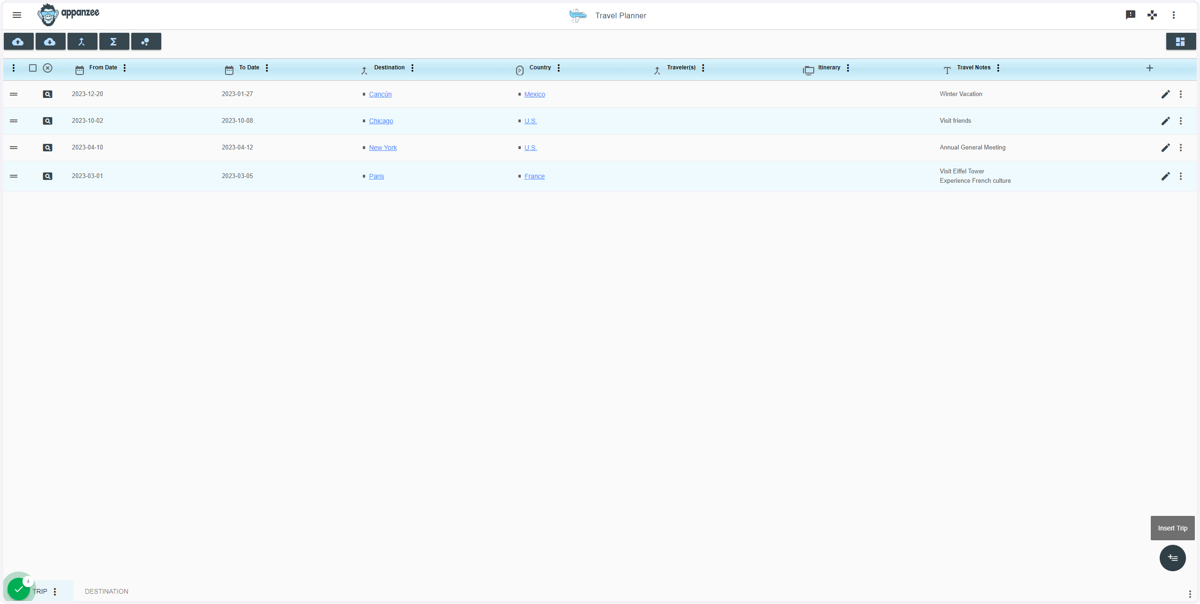Open the From Date column menu

pyautogui.click(x=125, y=68)
